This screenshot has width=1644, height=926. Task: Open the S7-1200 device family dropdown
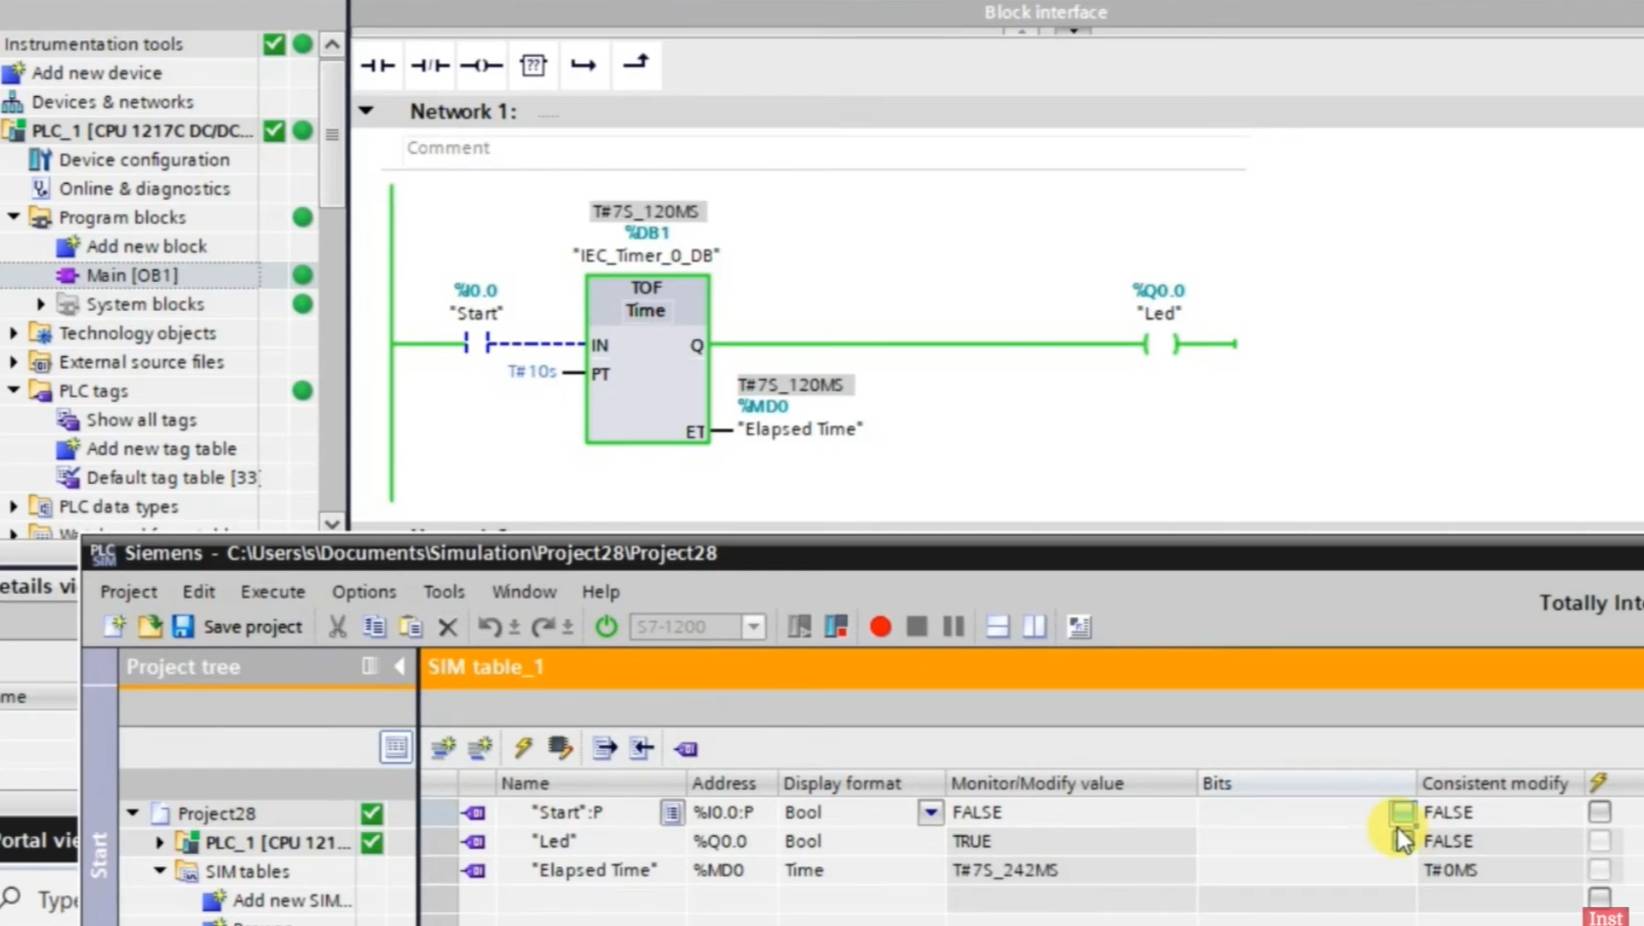coord(754,627)
